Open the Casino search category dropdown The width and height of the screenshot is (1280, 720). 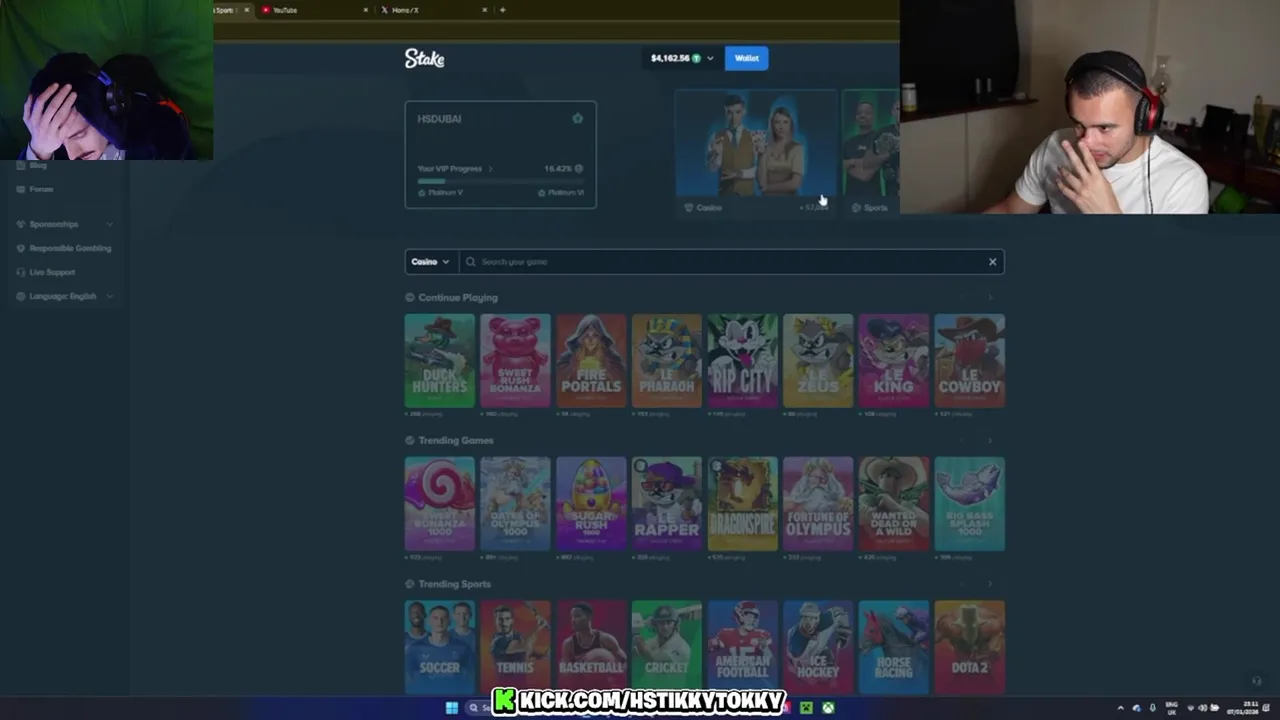coord(431,262)
